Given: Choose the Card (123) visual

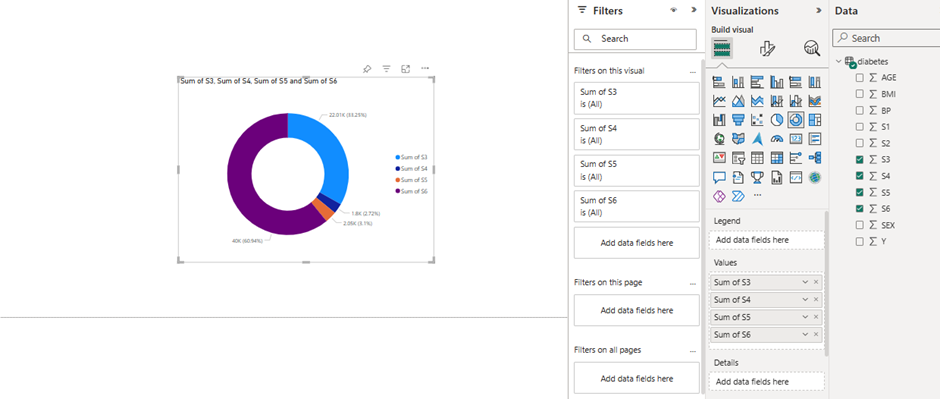Looking at the screenshot, I should click(x=796, y=139).
